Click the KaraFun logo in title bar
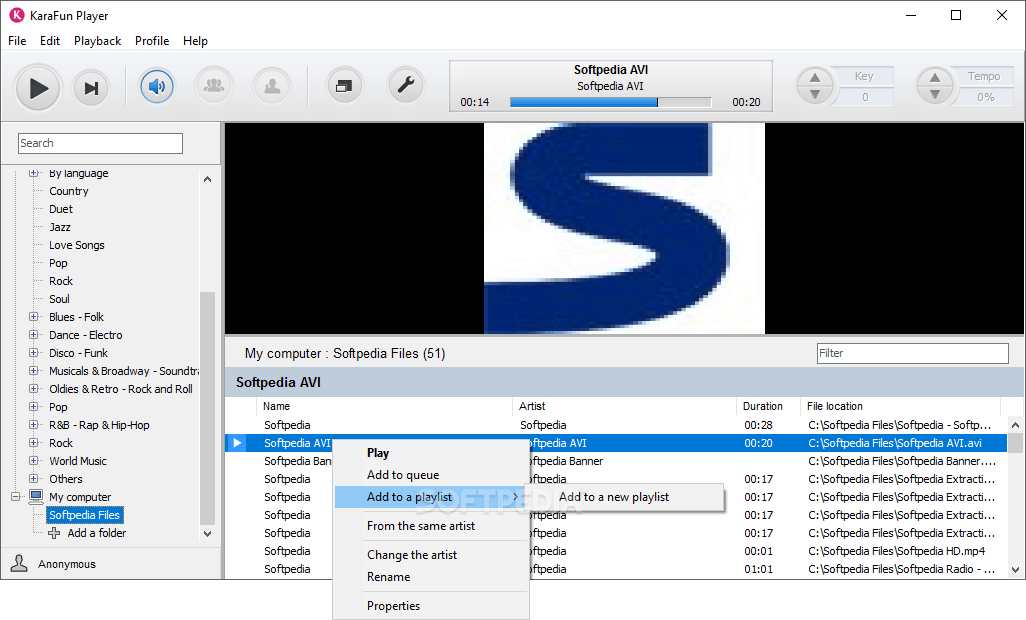Viewport: 1026px width, 620px height. pos(16,15)
